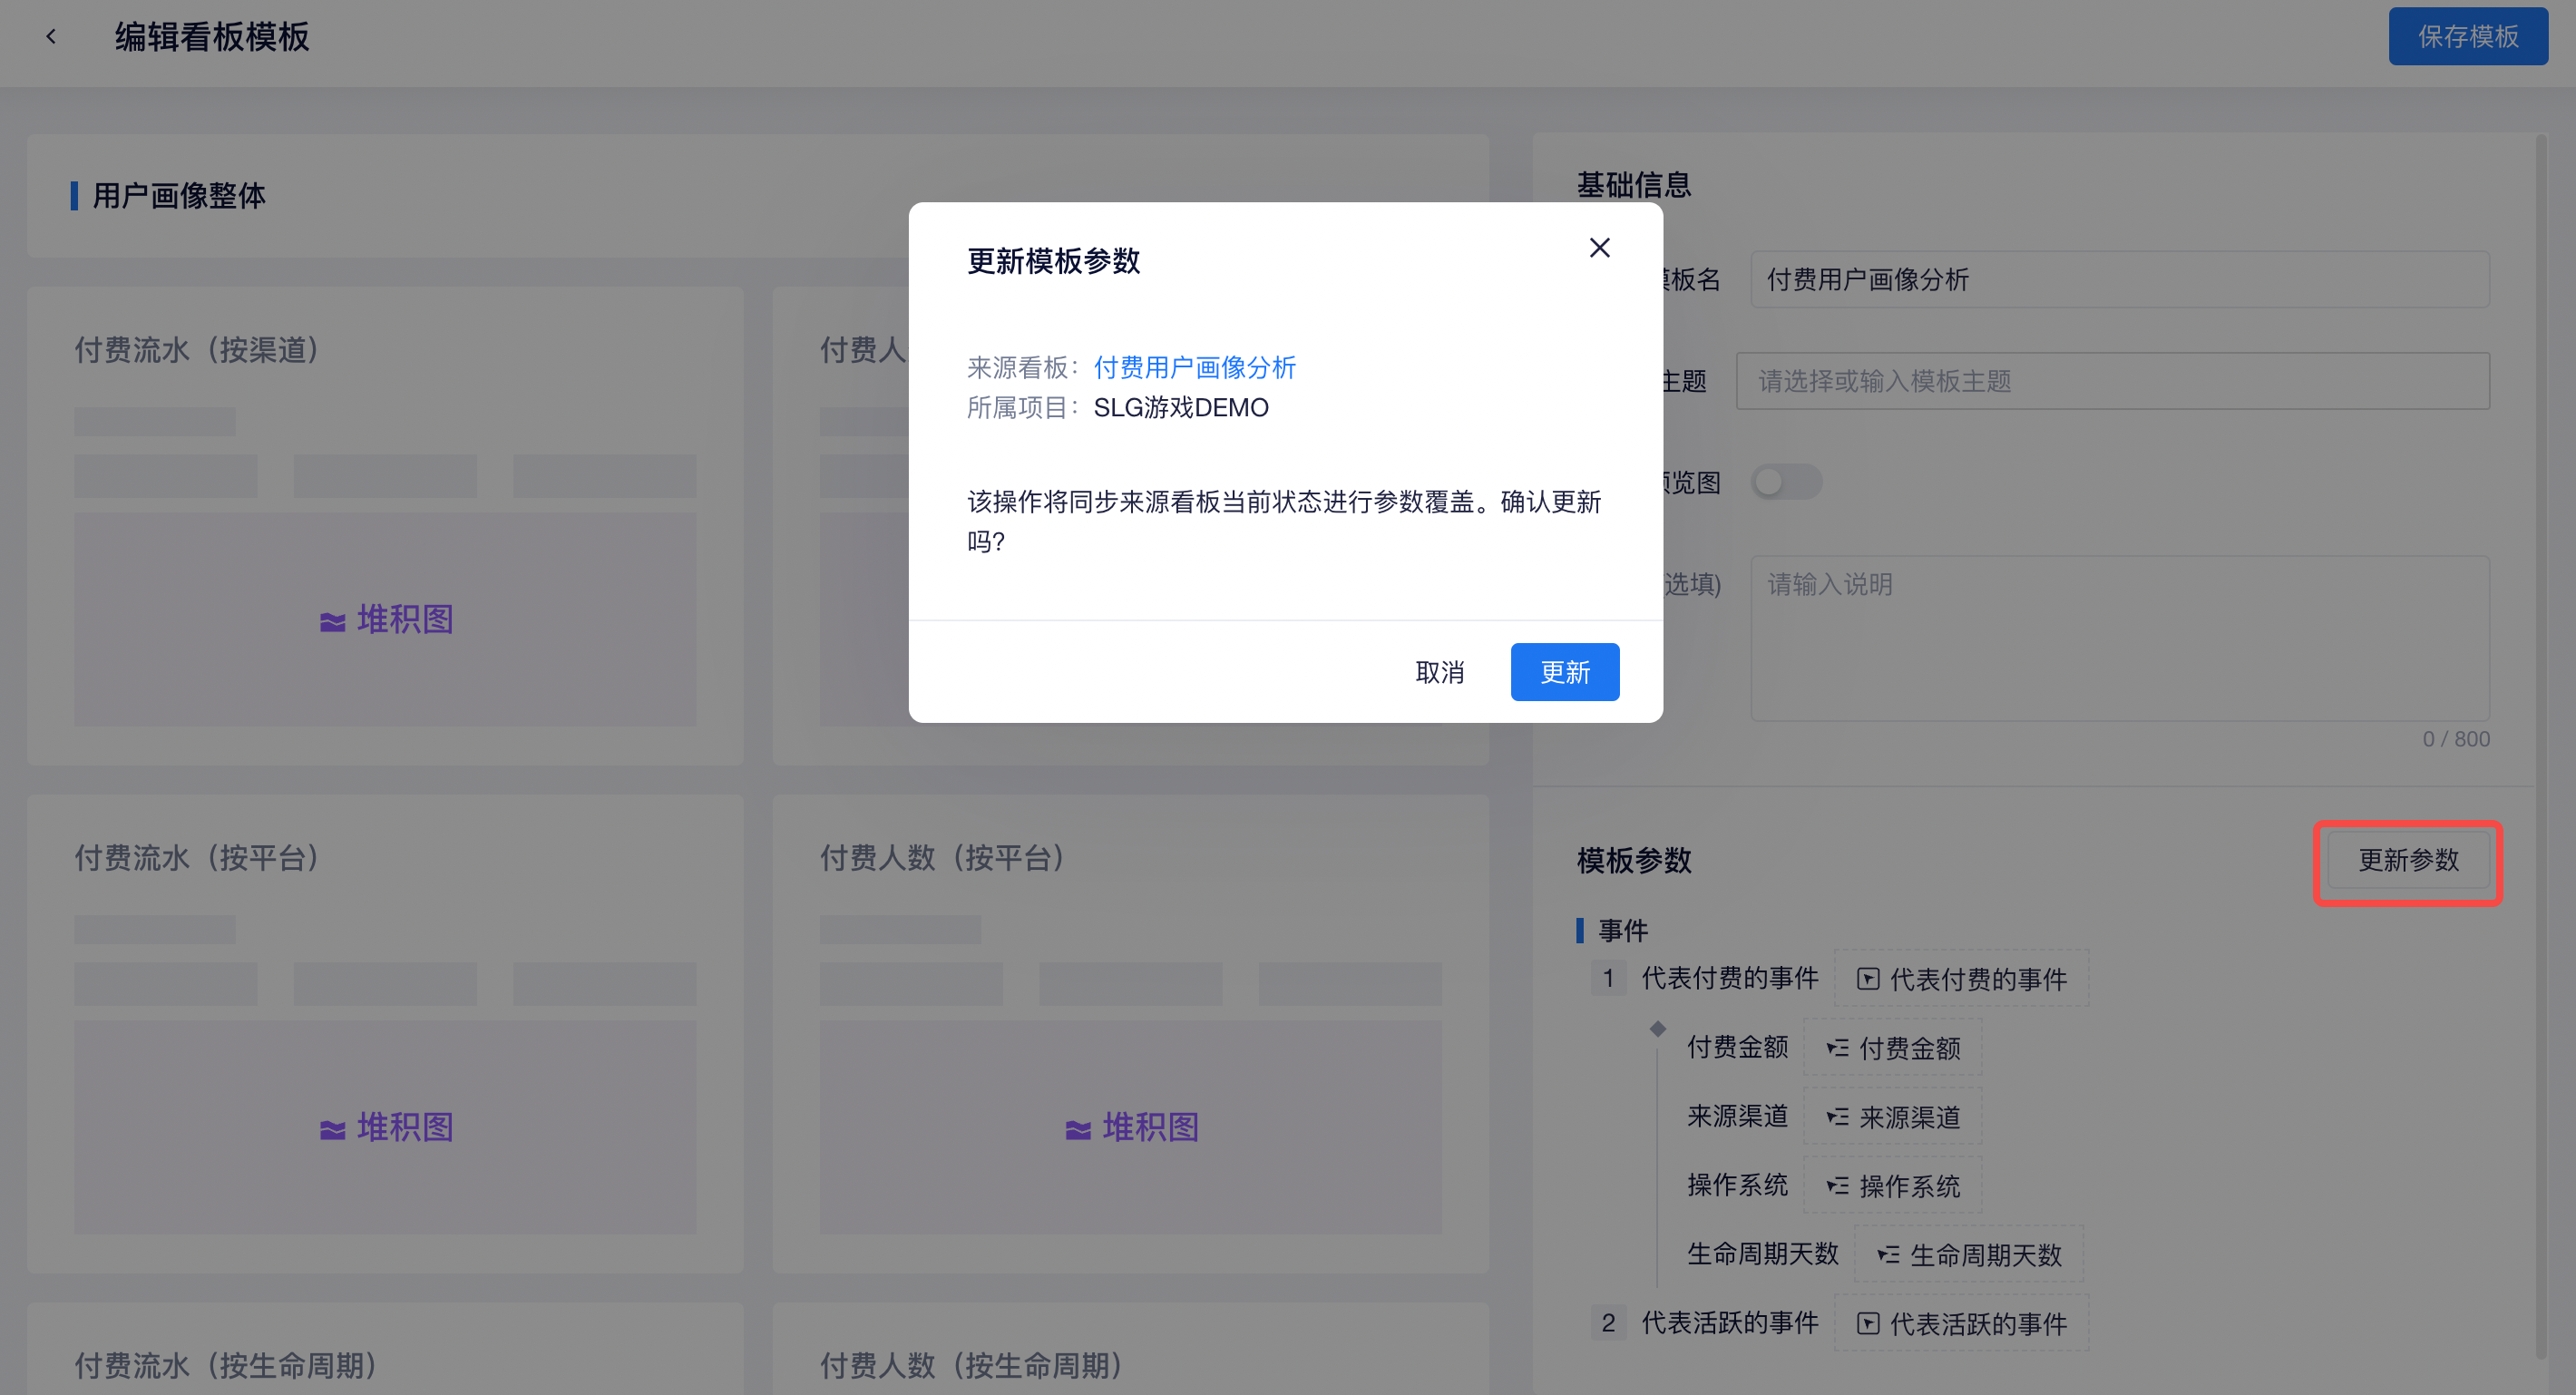Collapse the diamond node under 代表付费的事件

pyautogui.click(x=1657, y=1028)
